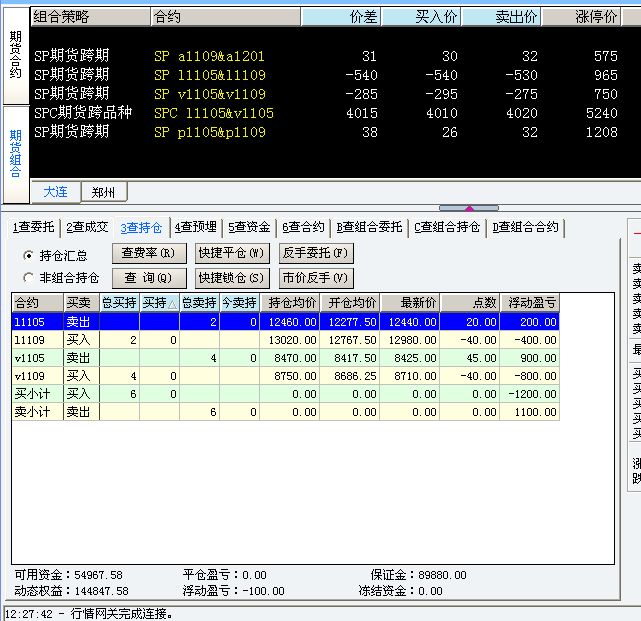Sort positions by 浮动盈亏 column header
The height and width of the screenshot is (621, 641).
pyautogui.click(x=530, y=303)
